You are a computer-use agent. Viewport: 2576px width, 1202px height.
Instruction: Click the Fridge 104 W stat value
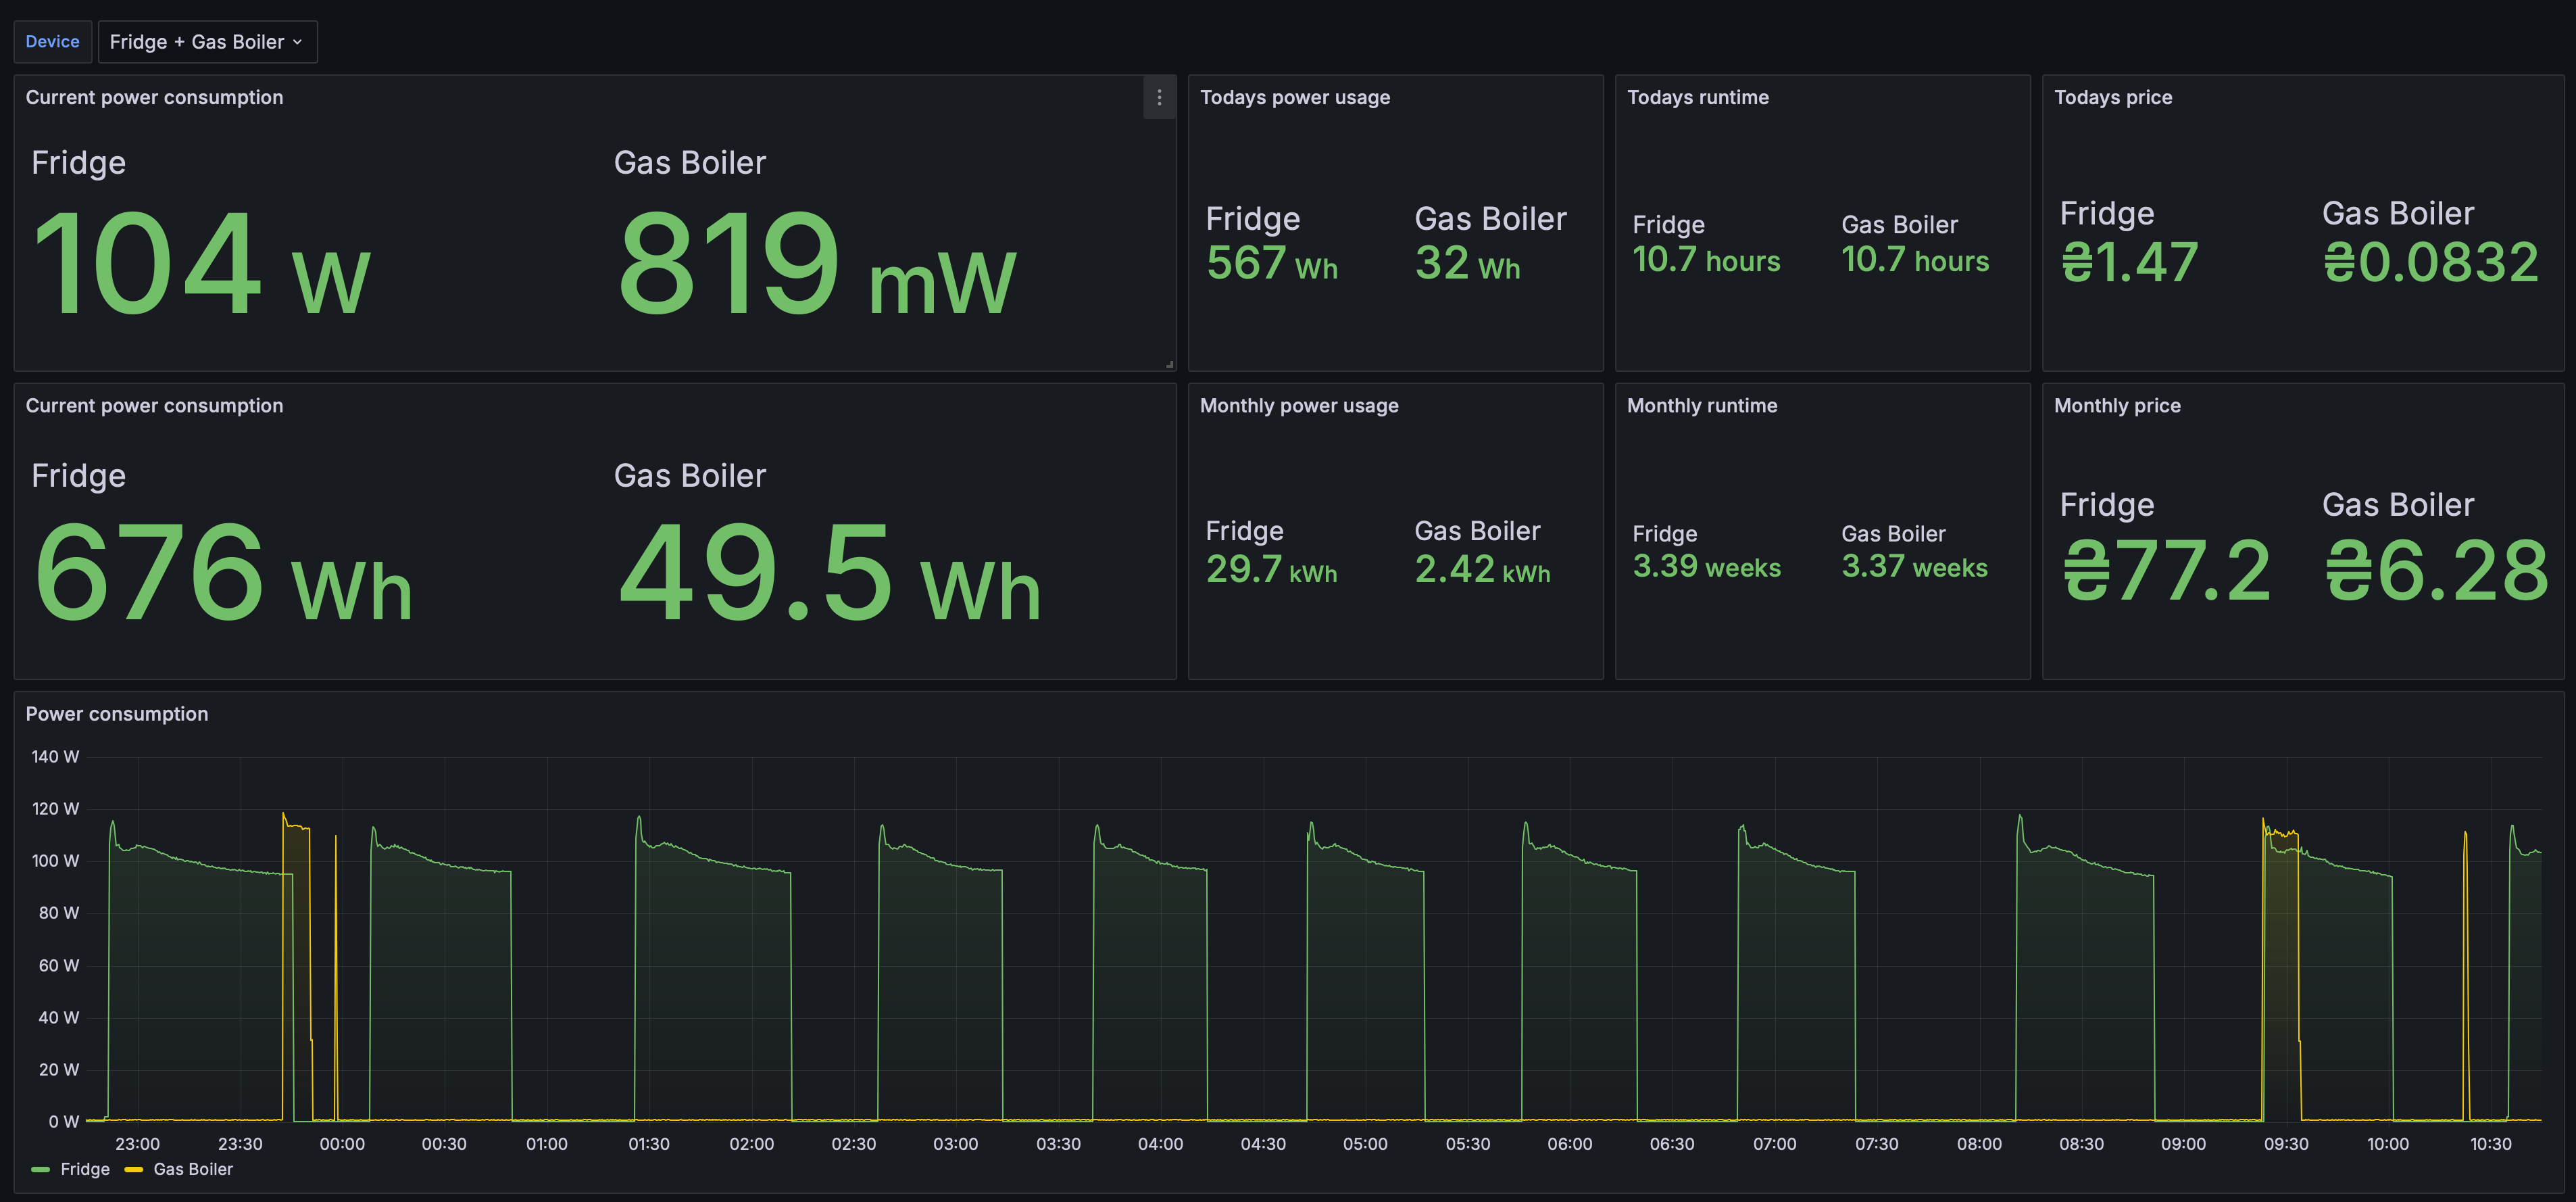(x=200, y=265)
